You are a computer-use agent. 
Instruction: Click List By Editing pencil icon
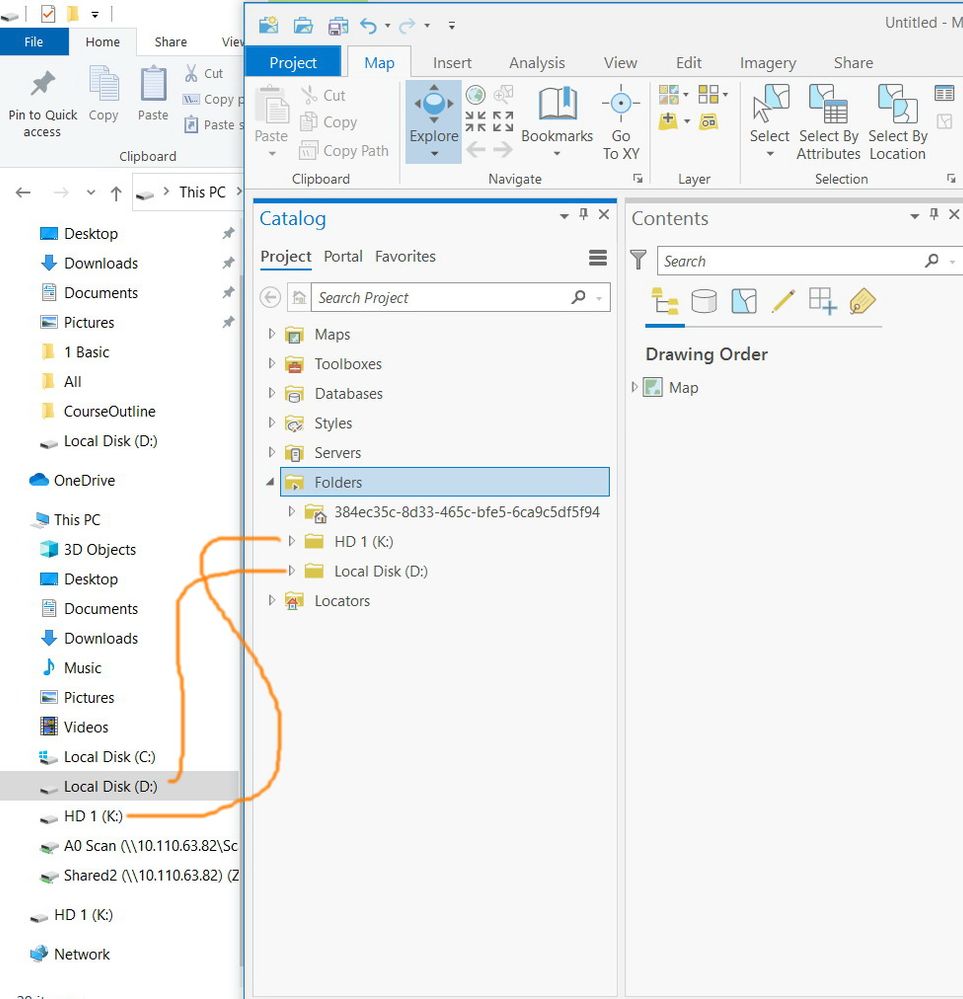(783, 301)
